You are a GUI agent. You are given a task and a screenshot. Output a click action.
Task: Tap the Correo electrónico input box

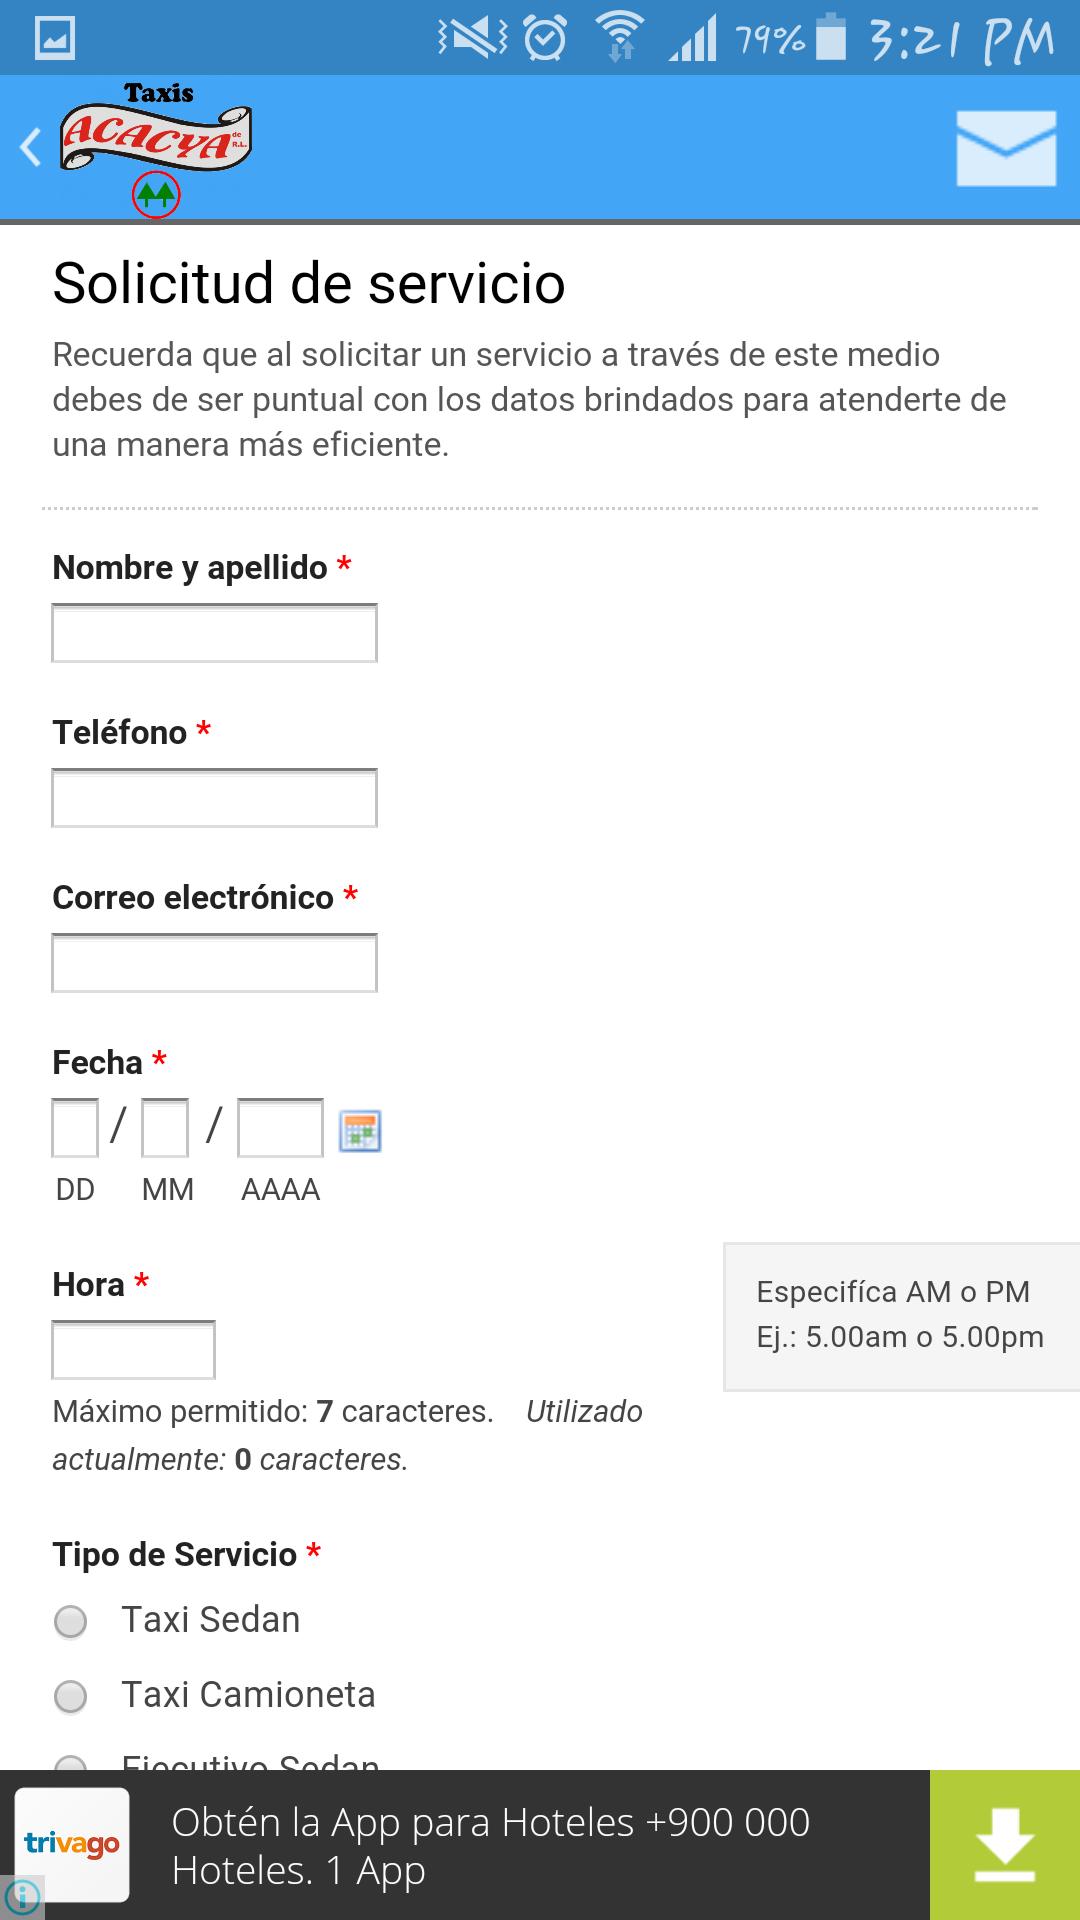(x=214, y=963)
